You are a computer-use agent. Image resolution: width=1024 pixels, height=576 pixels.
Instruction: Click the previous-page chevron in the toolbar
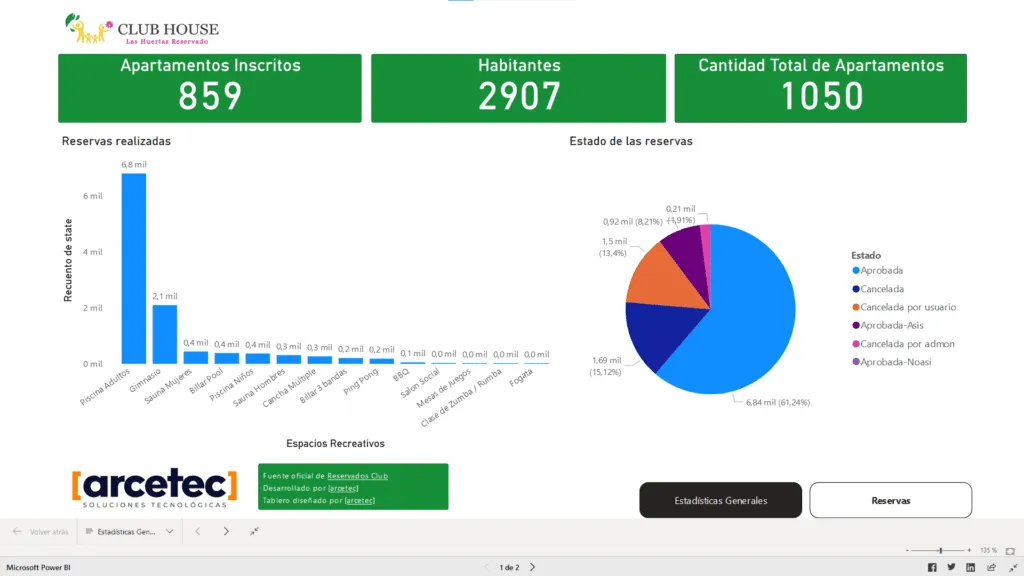point(198,531)
